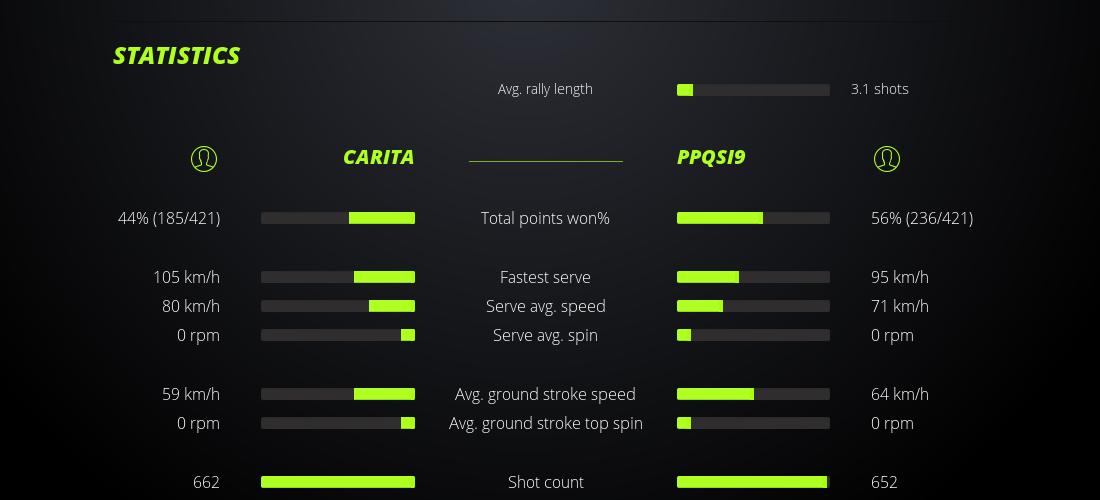Click CARITA's fastest serve bar

pyautogui.click(x=338, y=277)
